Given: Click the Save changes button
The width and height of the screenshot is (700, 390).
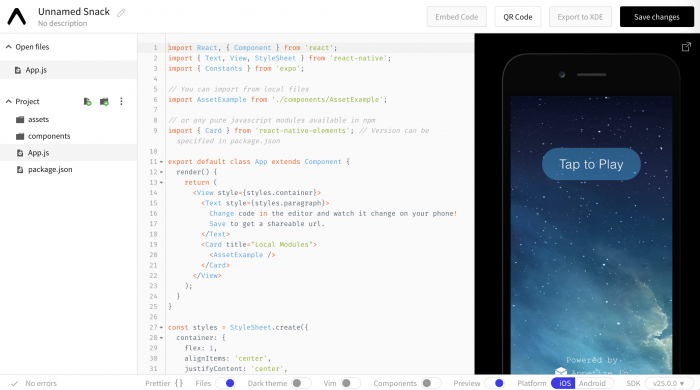Looking at the screenshot, I should 657,17.
